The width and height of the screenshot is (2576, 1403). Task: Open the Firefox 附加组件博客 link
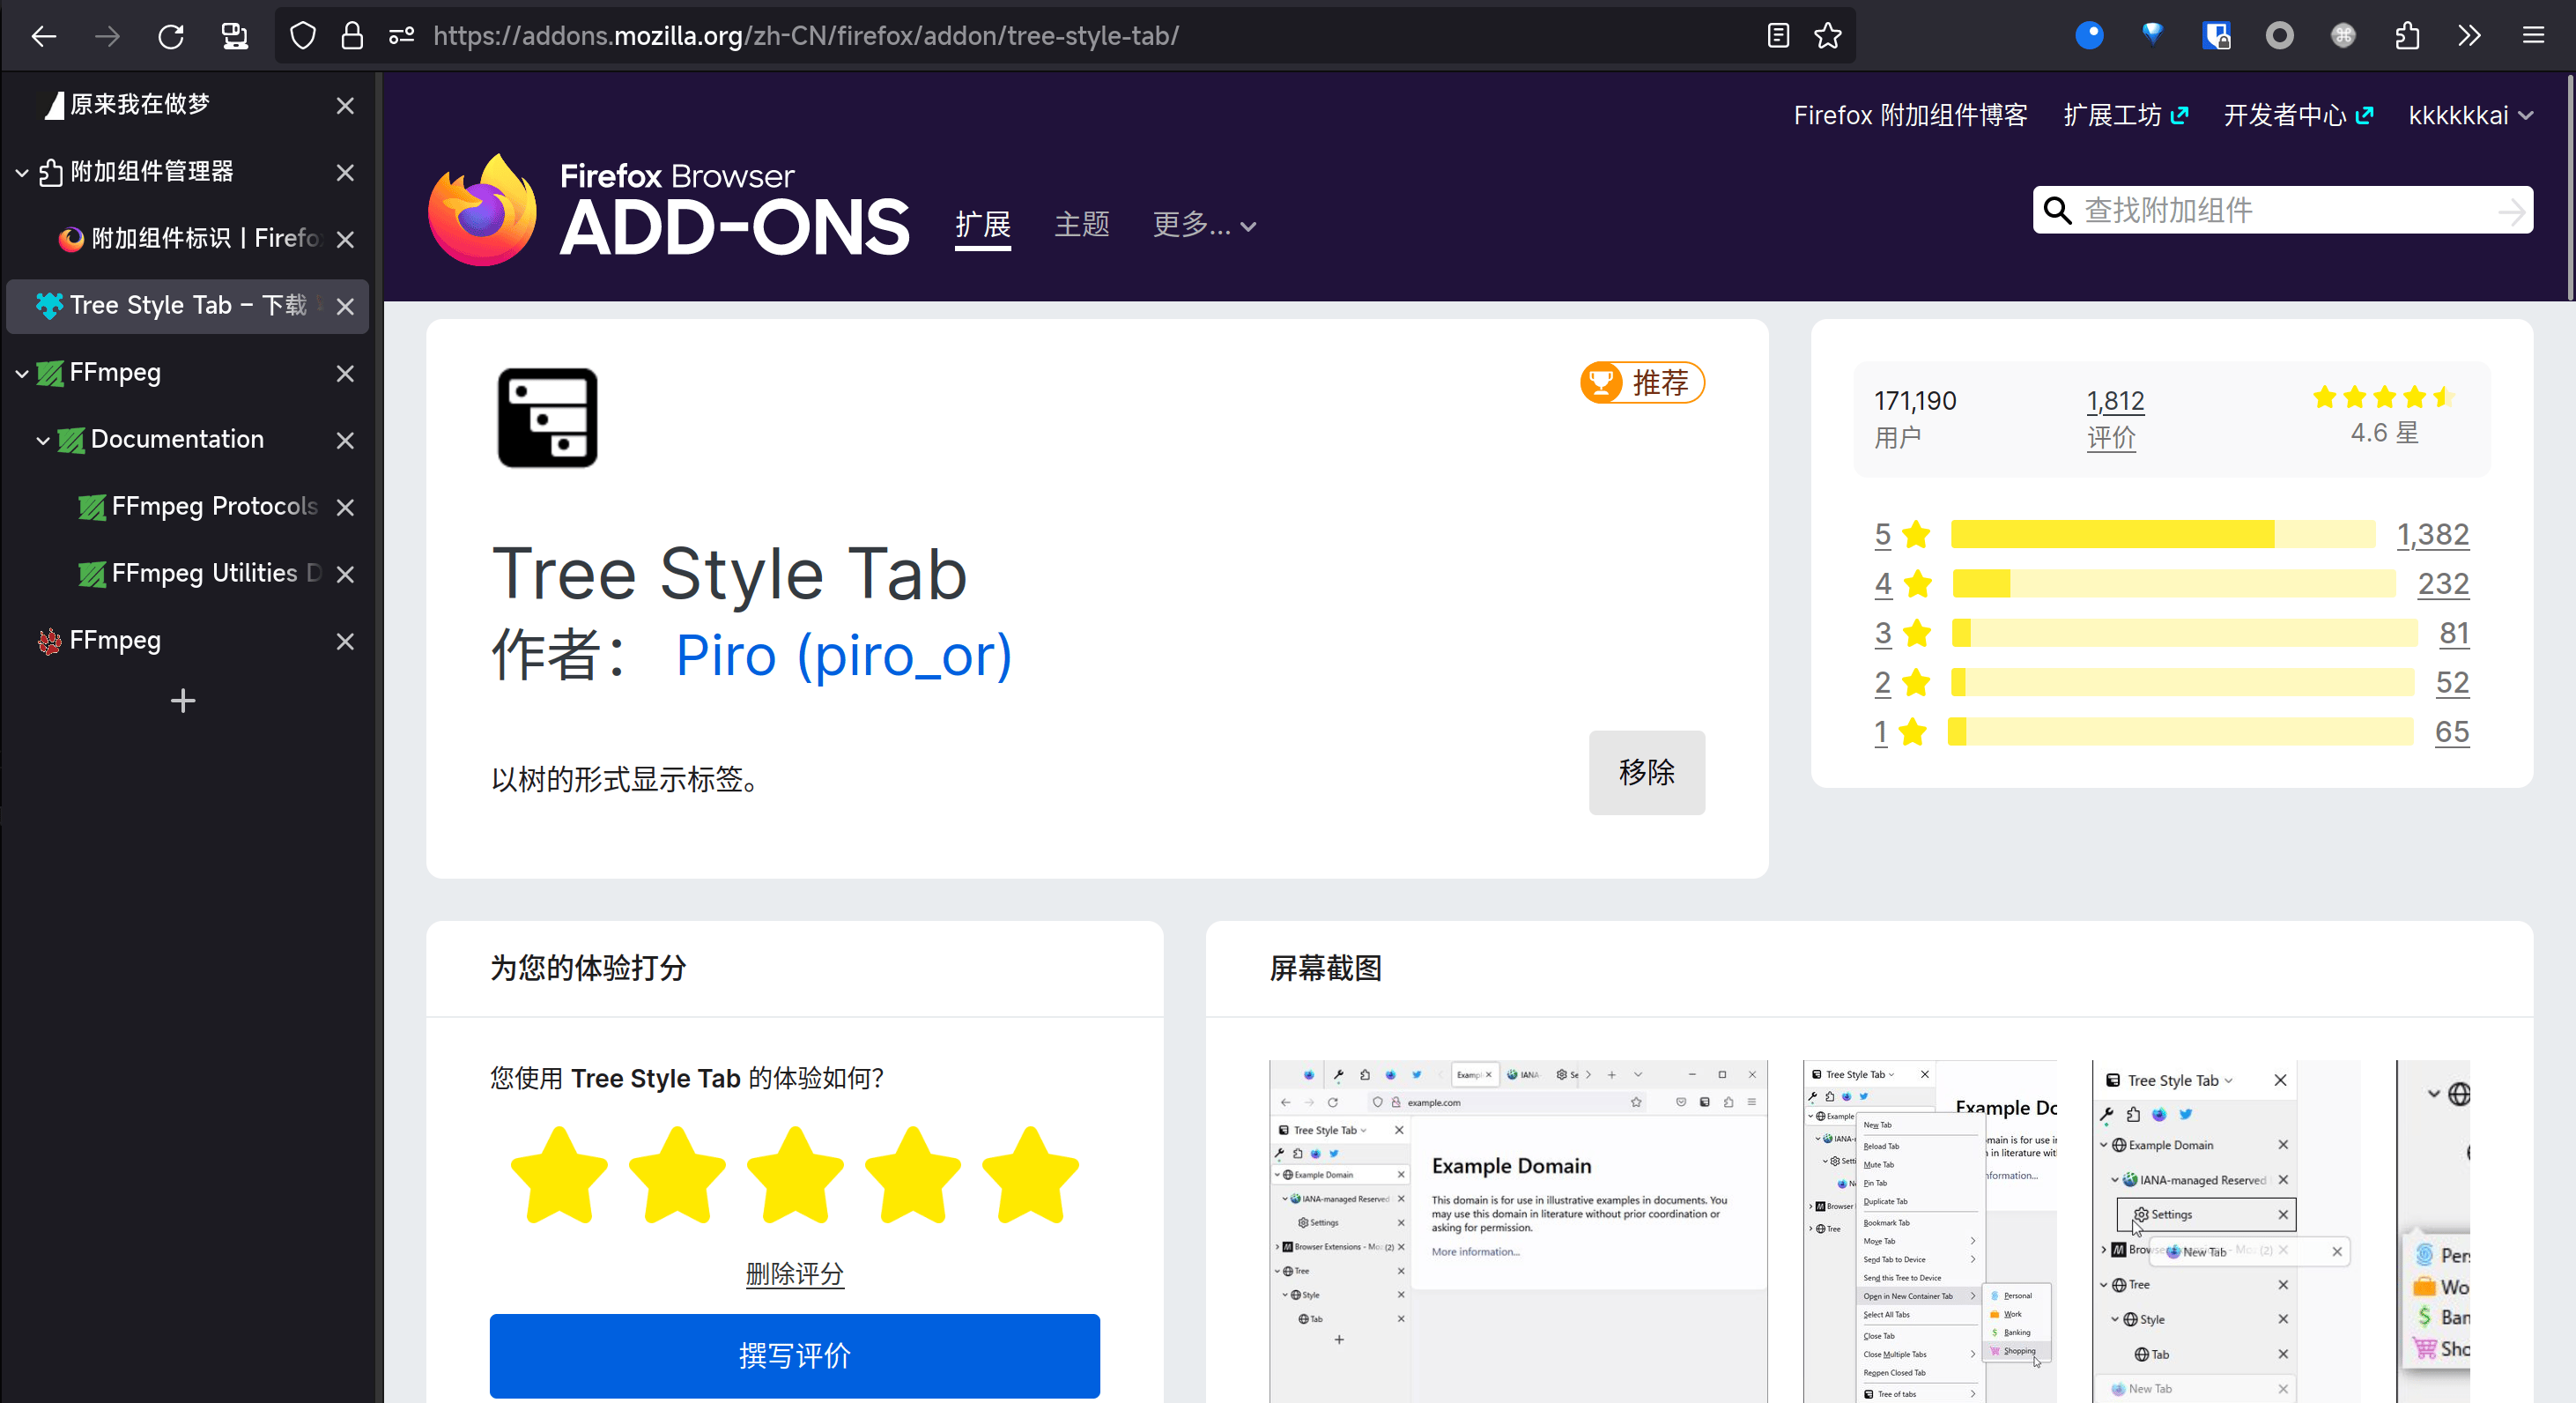coord(1910,115)
